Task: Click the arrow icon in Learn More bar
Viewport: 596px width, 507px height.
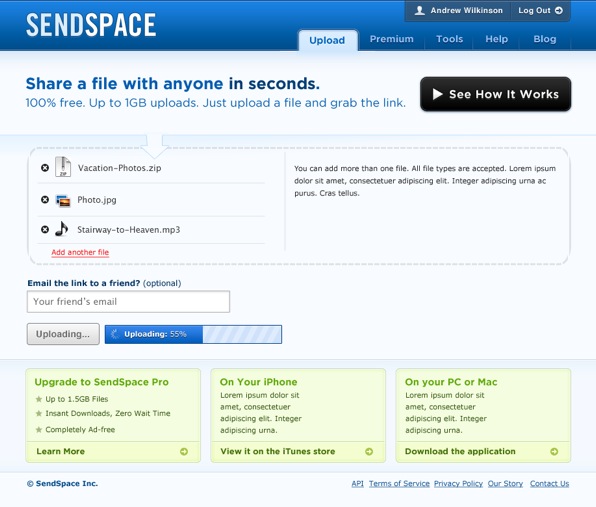Action: pyautogui.click(x=184, y=452)
